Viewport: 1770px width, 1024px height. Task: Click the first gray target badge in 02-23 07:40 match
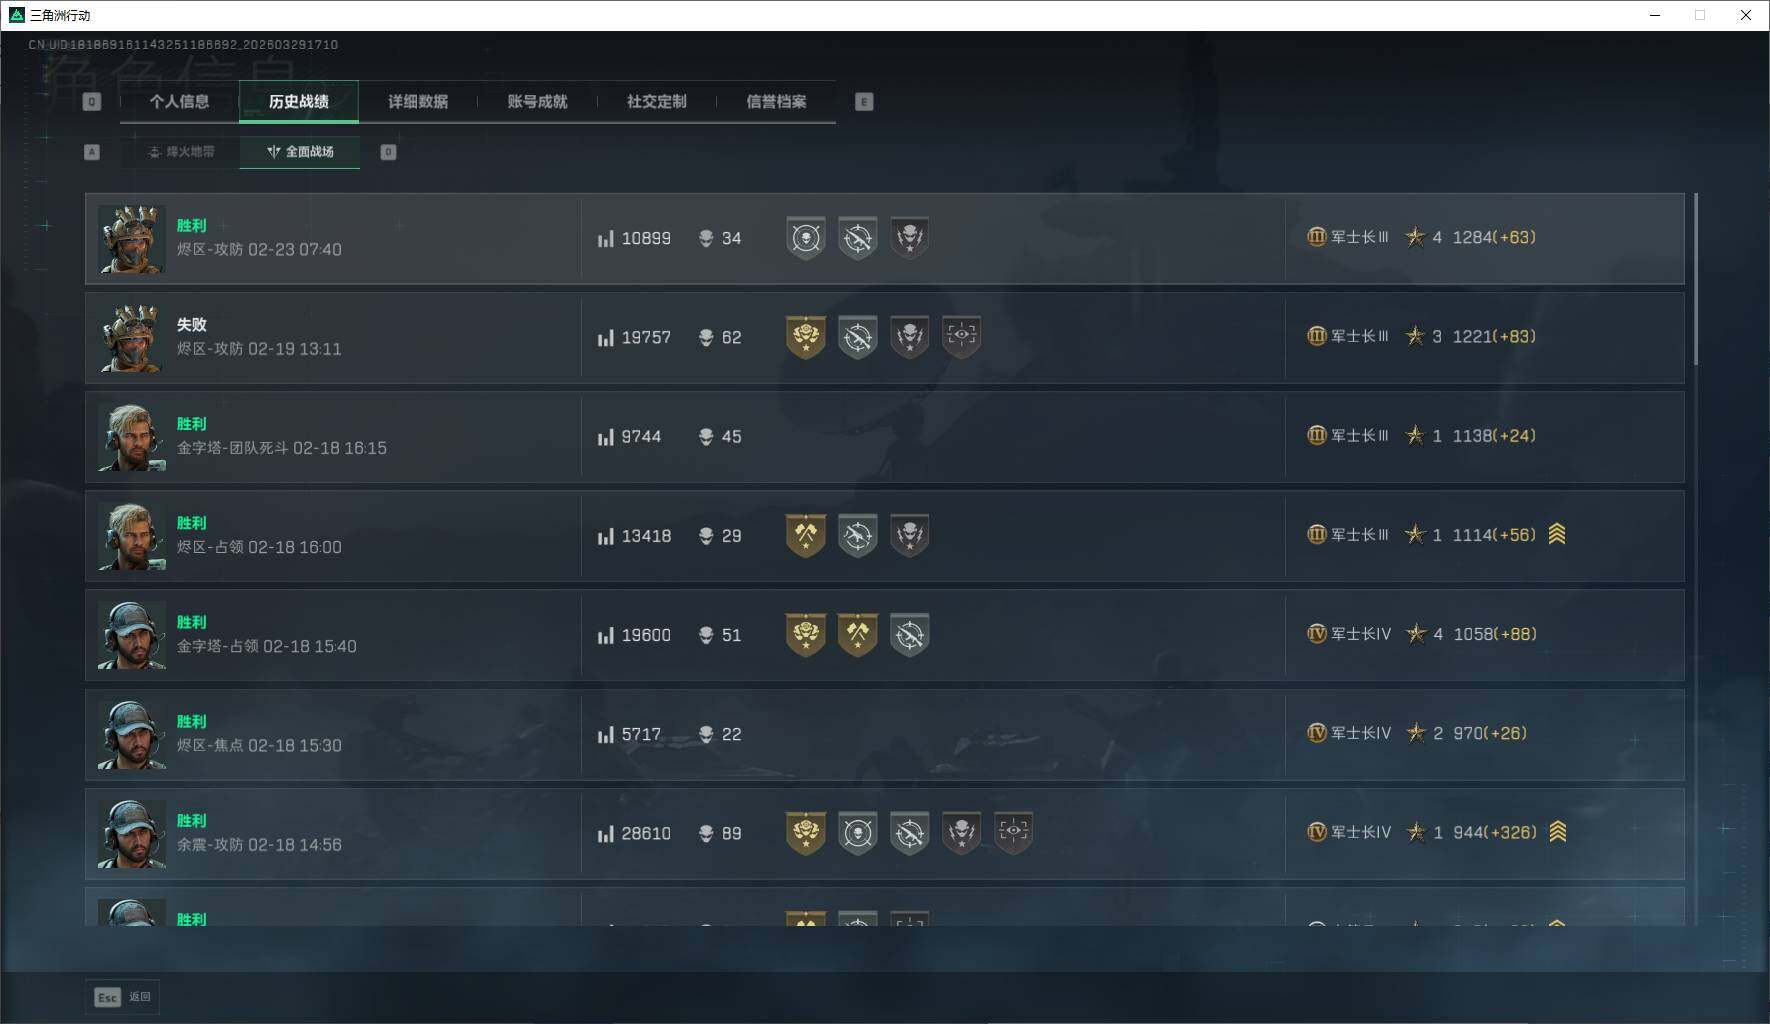[x=806, y=238]
